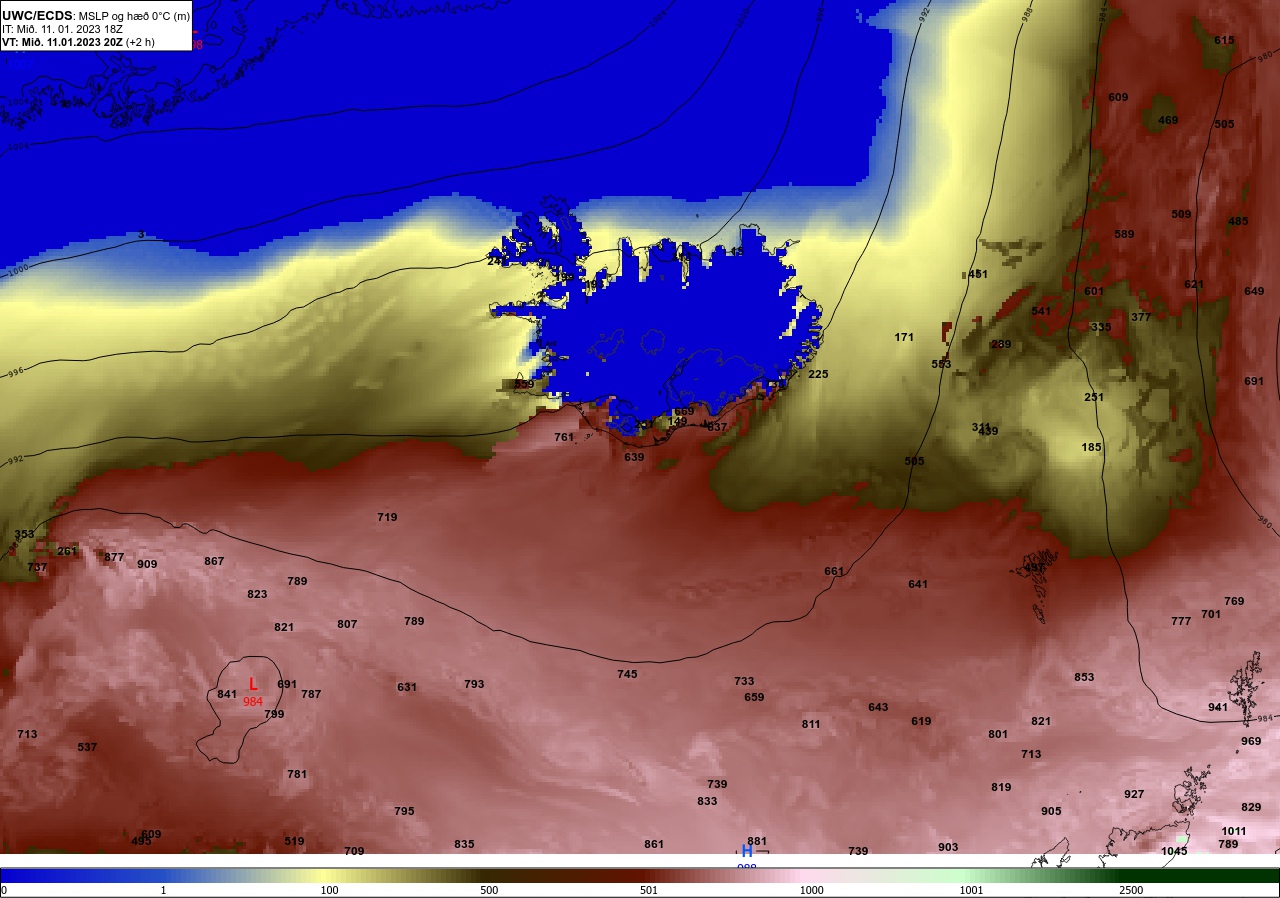Click the height value 719

point(387,517)
